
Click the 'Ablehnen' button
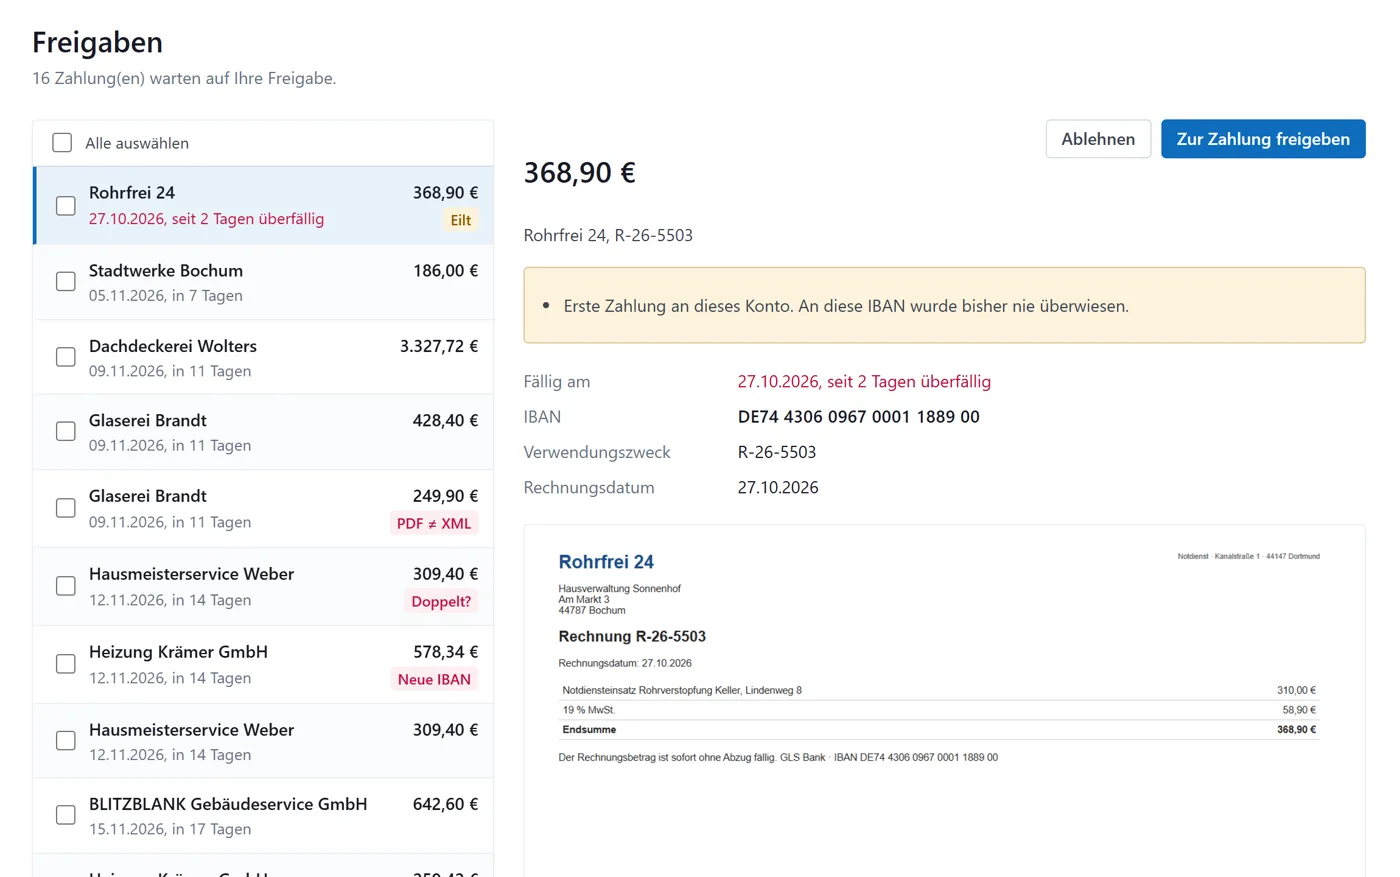[1098, 139]
